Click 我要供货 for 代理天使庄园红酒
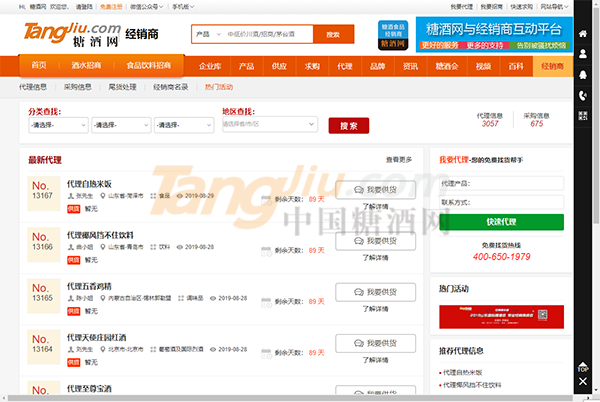 [x=375, y=343]
